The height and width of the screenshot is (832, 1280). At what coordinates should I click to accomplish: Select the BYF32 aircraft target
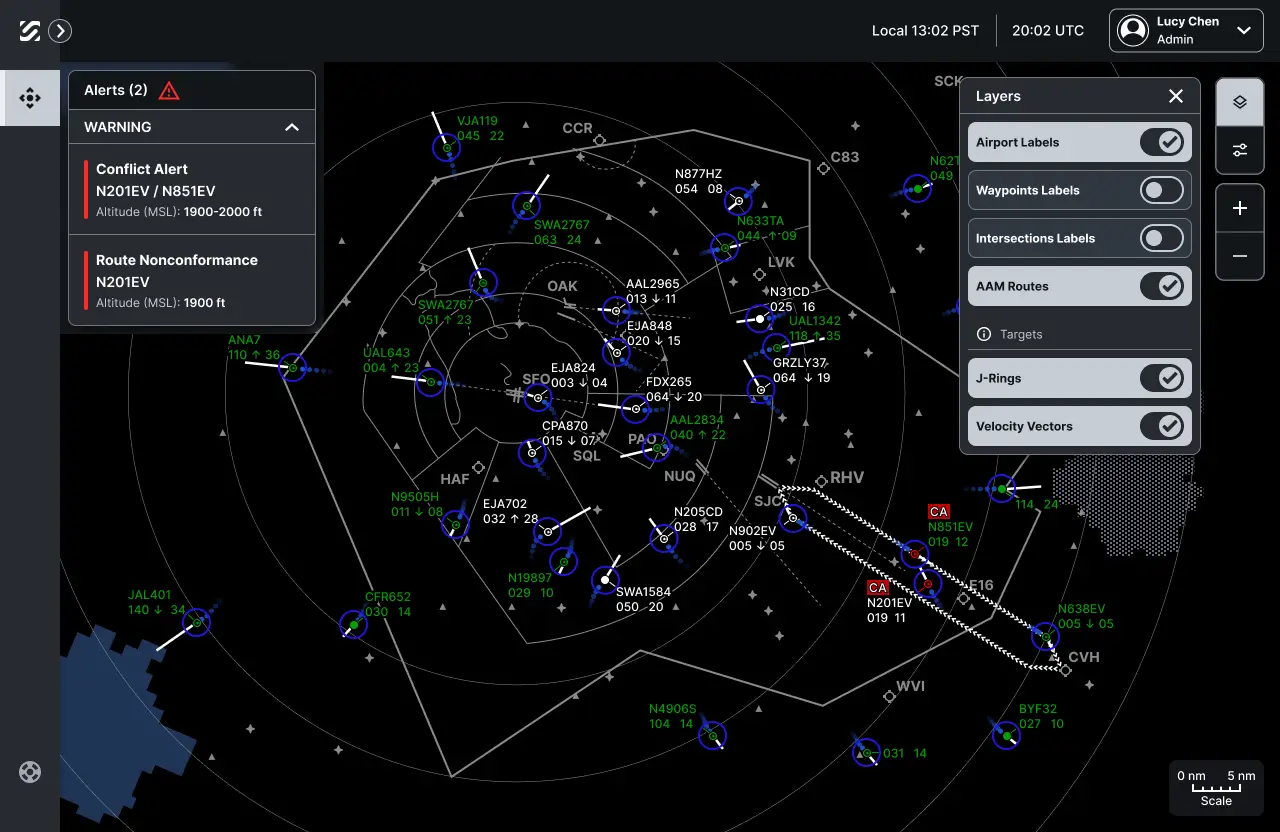[x=1006, y=736]
